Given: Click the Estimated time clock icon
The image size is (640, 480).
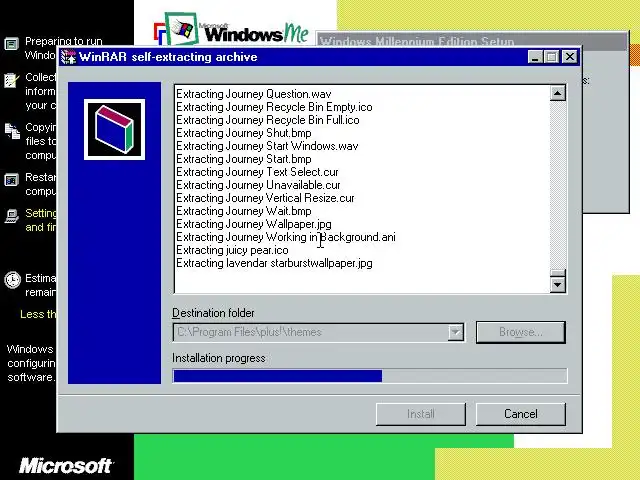Looking at the screenshot, I should point(13,280).
